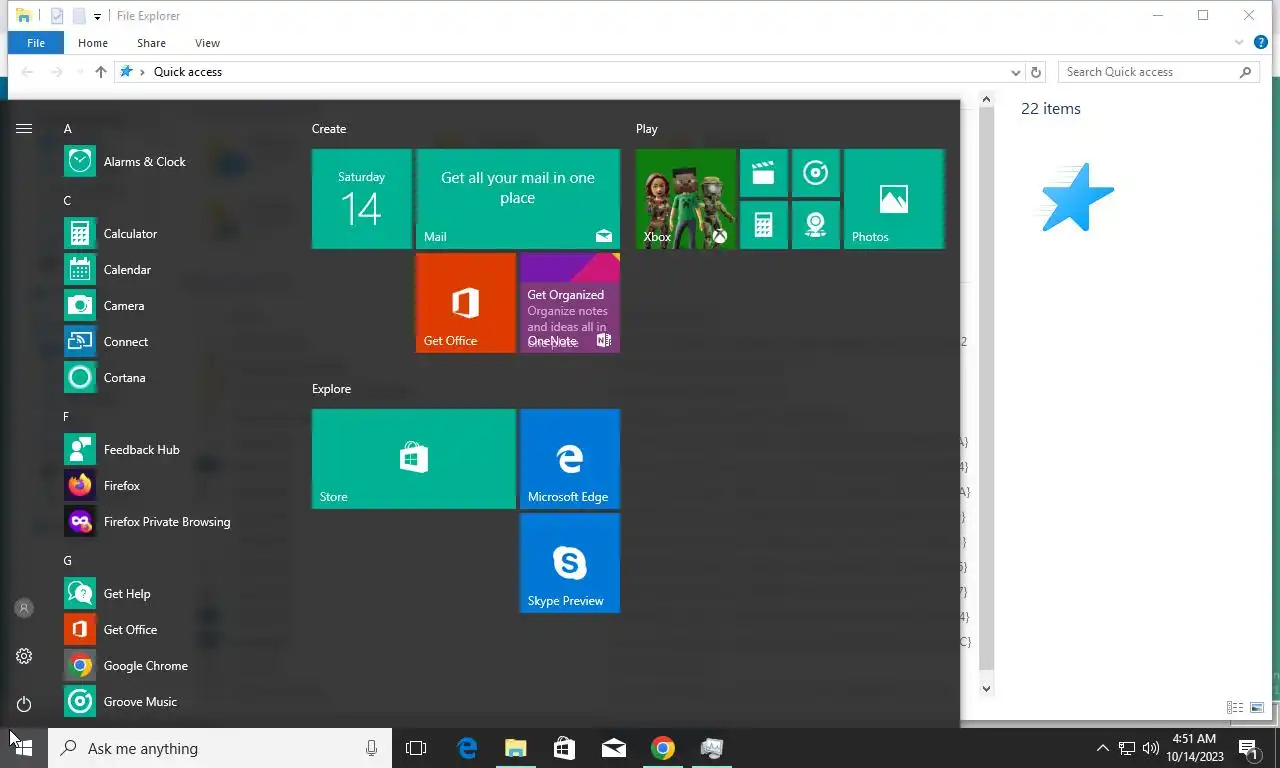Open Home ribbon tab in File Explorer

(93, 43)
